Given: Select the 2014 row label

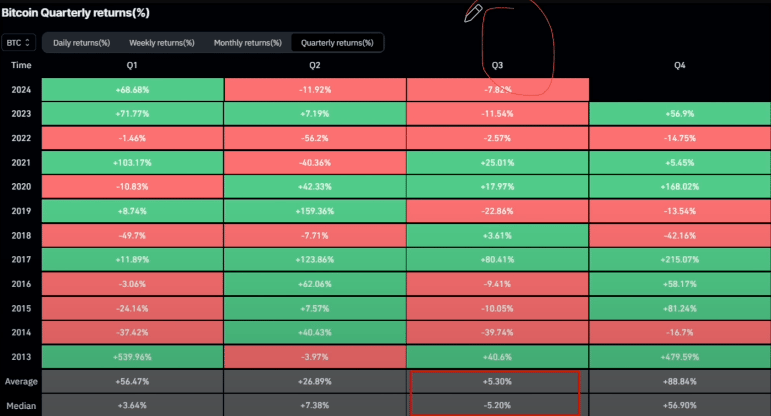Looking at the screenshot, I should click(21, 332).
